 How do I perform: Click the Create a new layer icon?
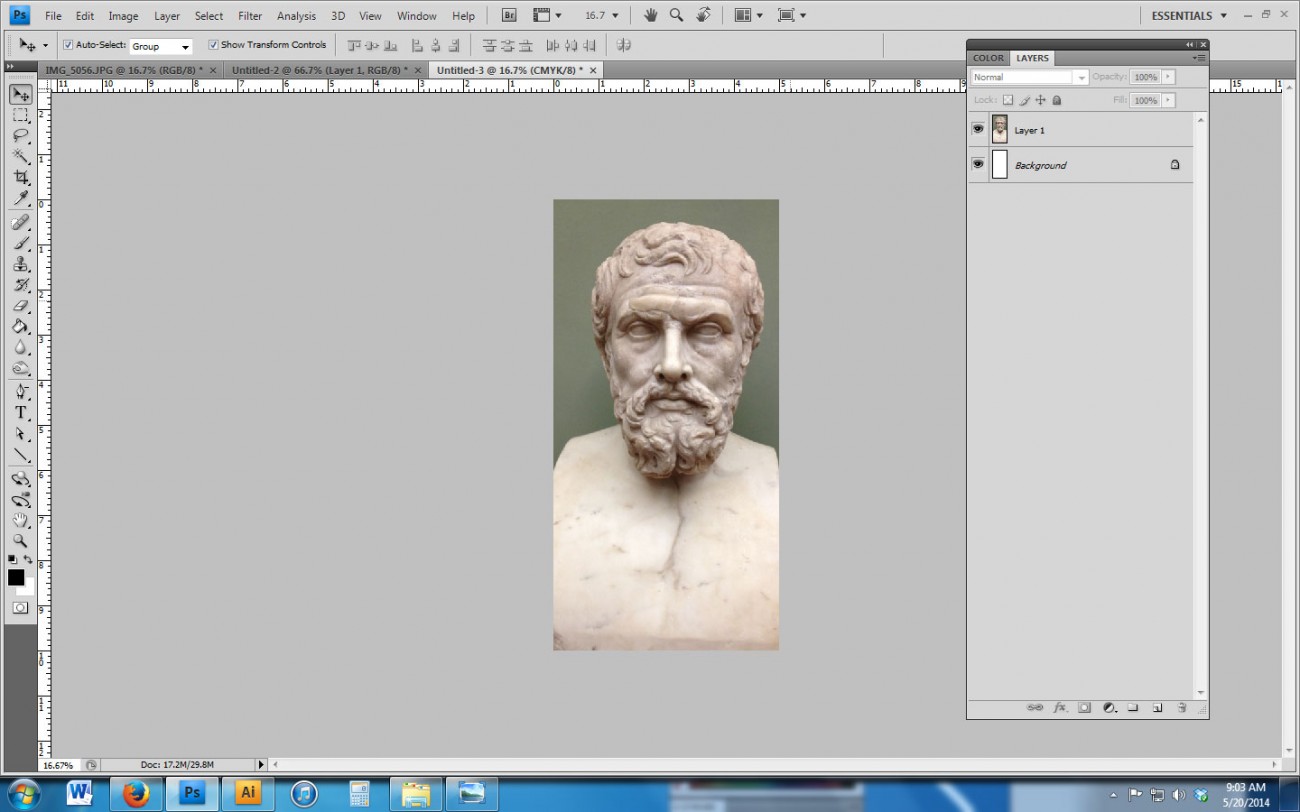tap(1157, 707)
